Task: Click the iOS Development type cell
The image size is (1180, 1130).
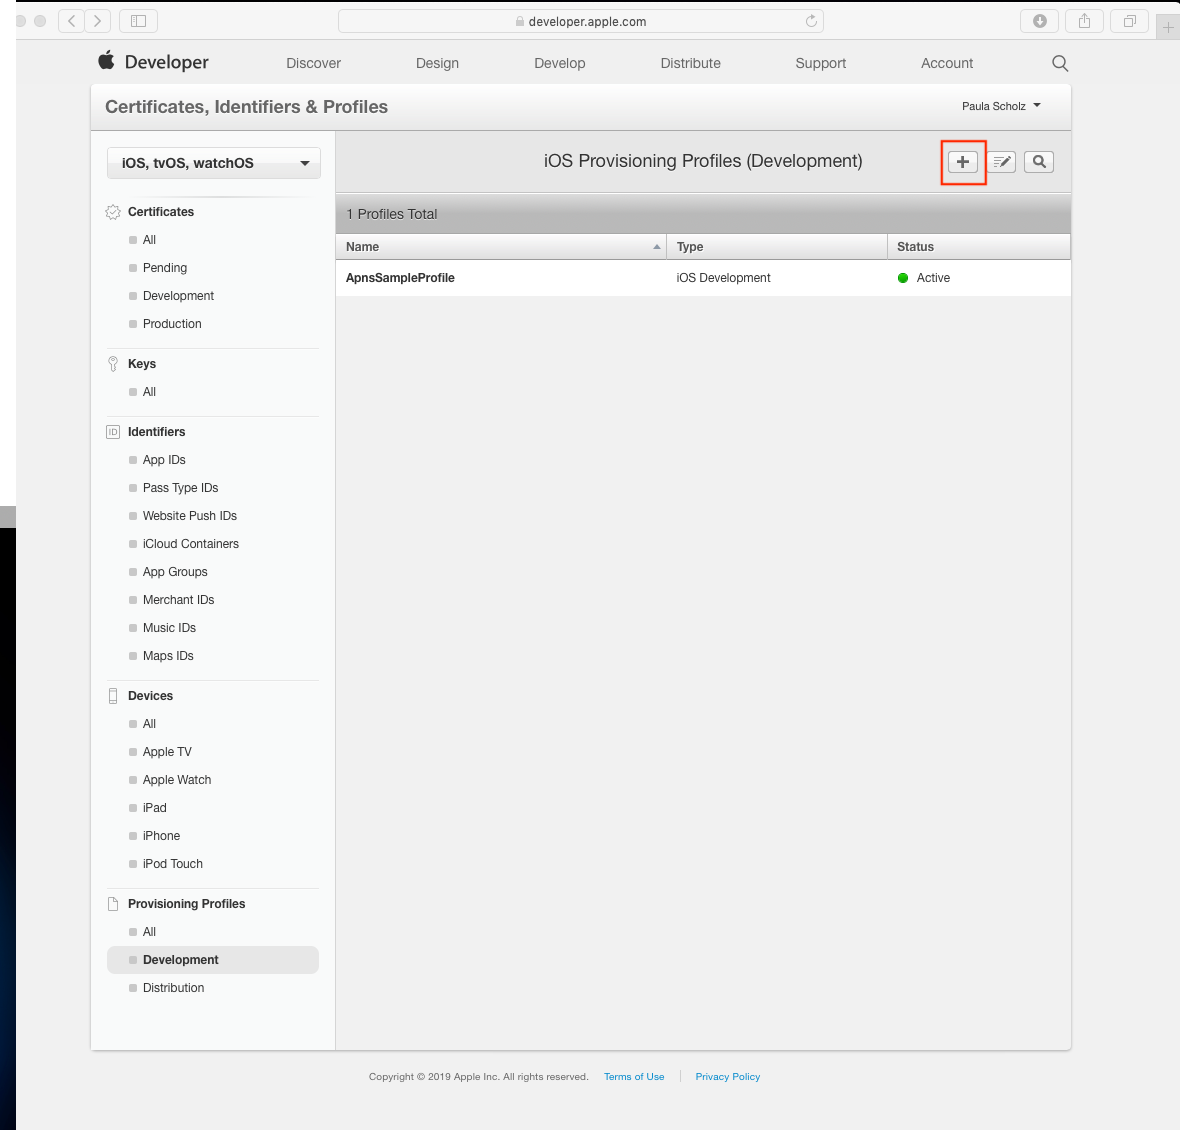Action: click(x=723, y=278)
